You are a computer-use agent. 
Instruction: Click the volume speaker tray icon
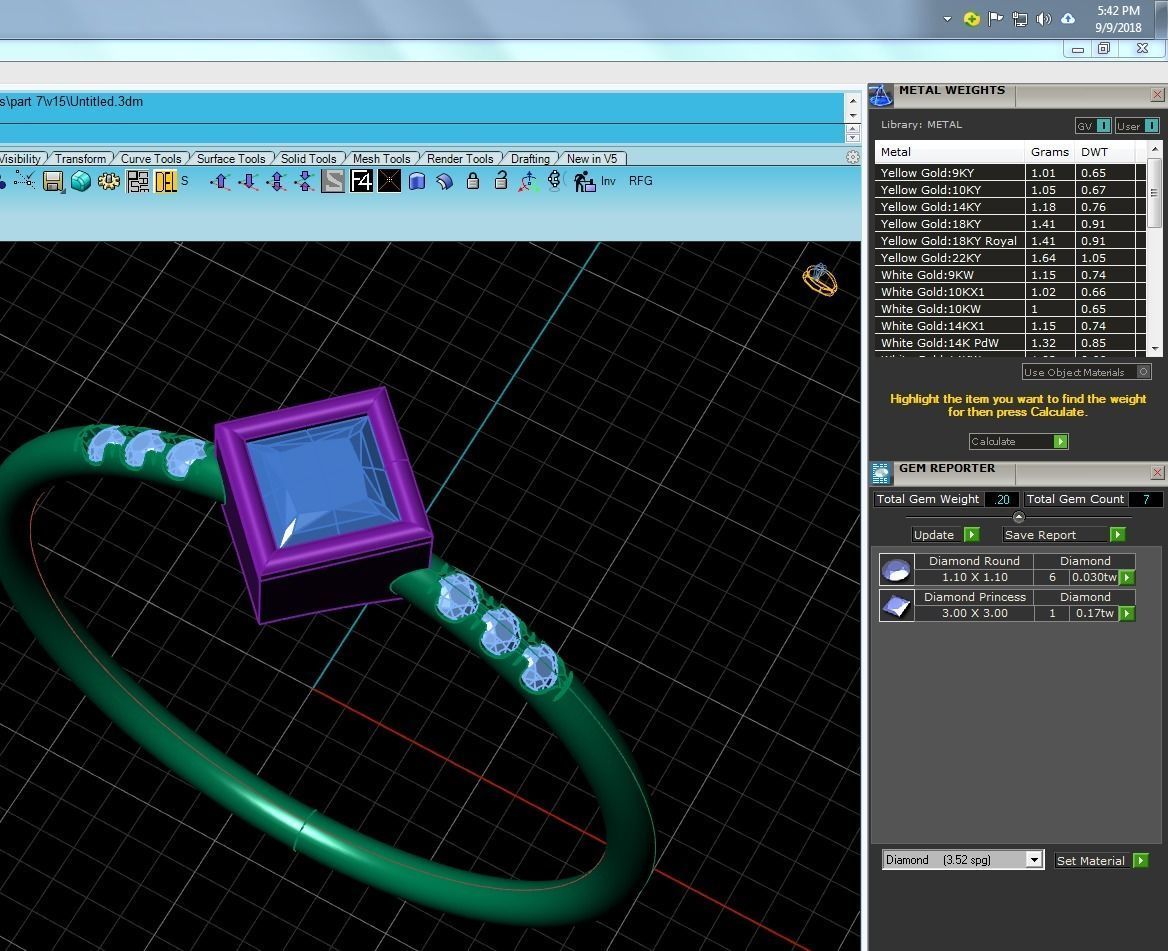click(x=1044, y=19)
